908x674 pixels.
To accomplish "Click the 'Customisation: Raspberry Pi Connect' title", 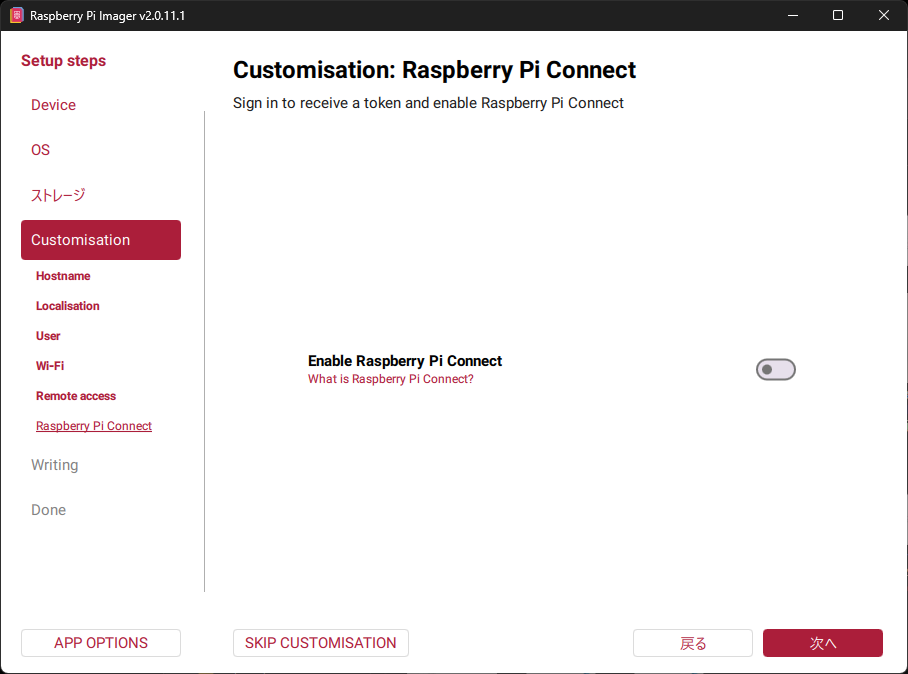I will [434, 70].
